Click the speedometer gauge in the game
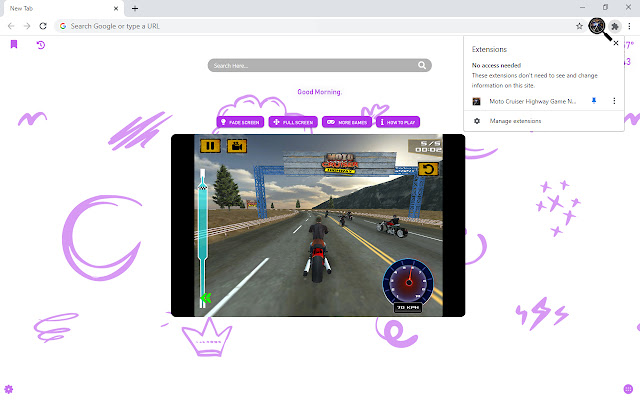The width and height of the screenshot is (640, 400). point(409,281)
